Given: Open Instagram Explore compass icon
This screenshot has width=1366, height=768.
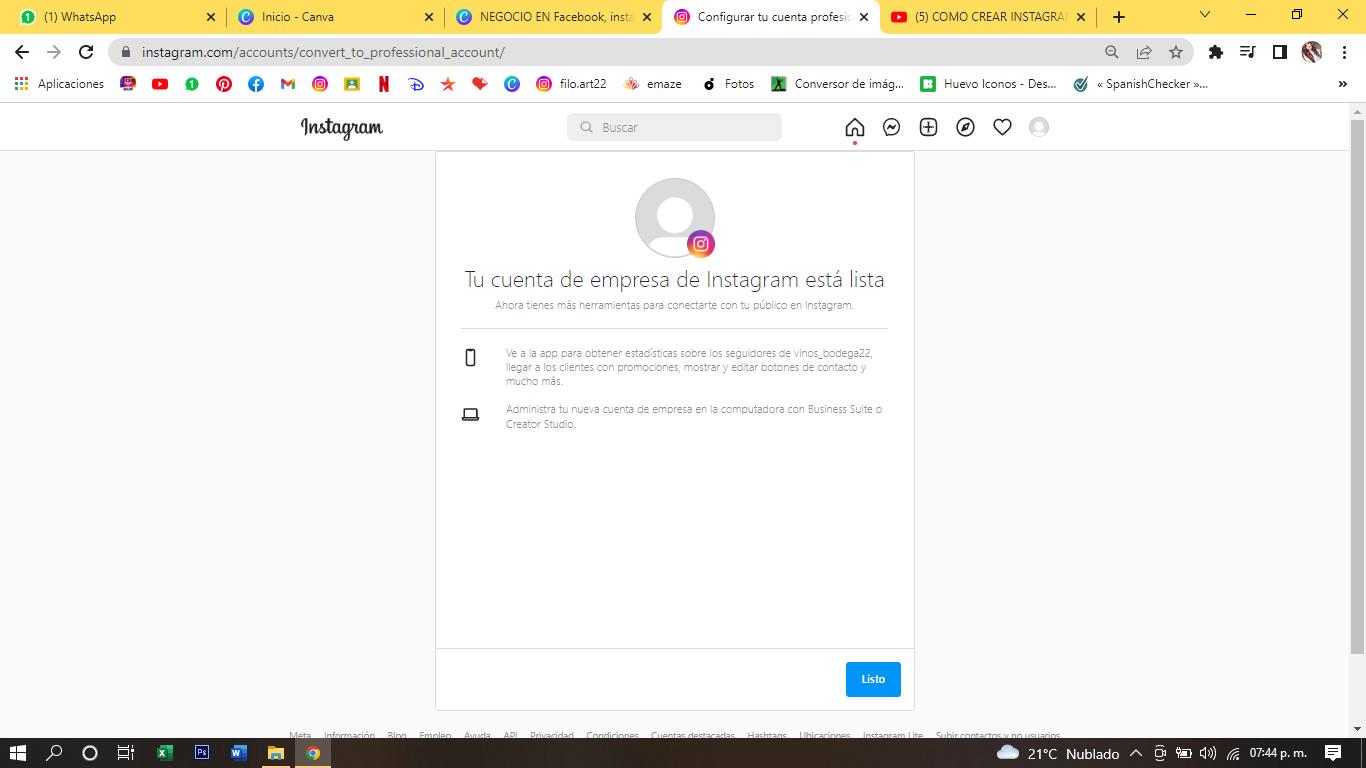Looking at the screenshot, I should [x=965, y=127].
